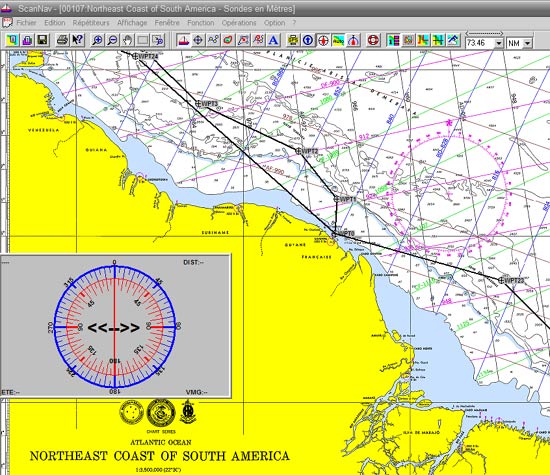The height and width of the screenshot is (475, 550).
Task: Select waypoint WPT23 on the chart
Action: pyautogui.click(x=502, y=280)
